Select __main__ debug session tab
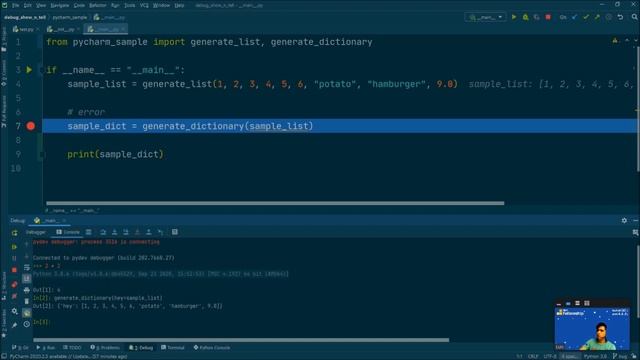Image resolution: width=640 pixels, height=360 pixels. click(50, 220)
